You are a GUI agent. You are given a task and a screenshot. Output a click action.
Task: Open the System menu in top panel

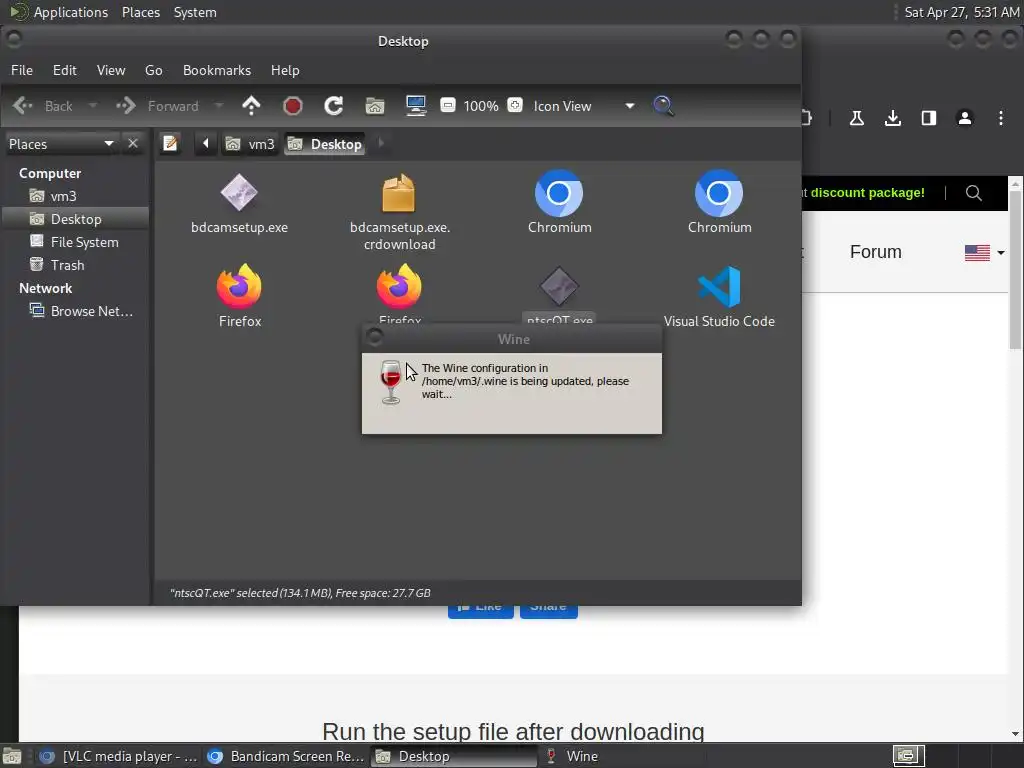pos(195,12)
